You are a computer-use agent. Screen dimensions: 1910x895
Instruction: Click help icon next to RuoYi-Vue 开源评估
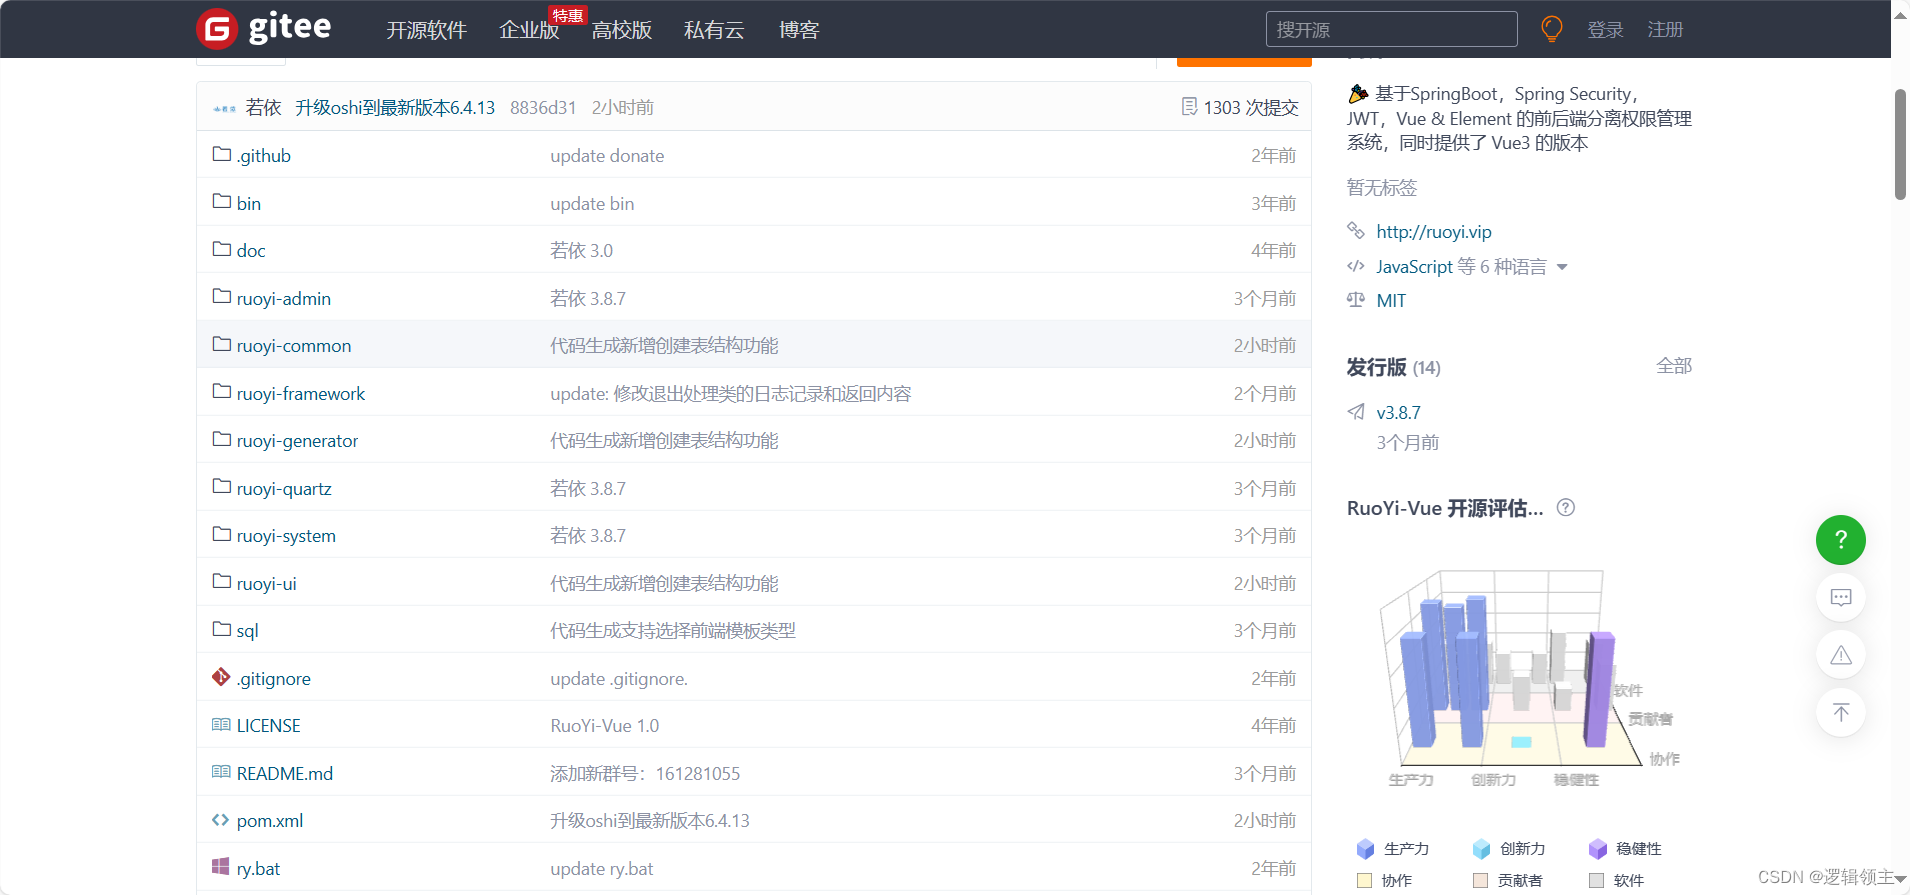(x=1566, y=507)
